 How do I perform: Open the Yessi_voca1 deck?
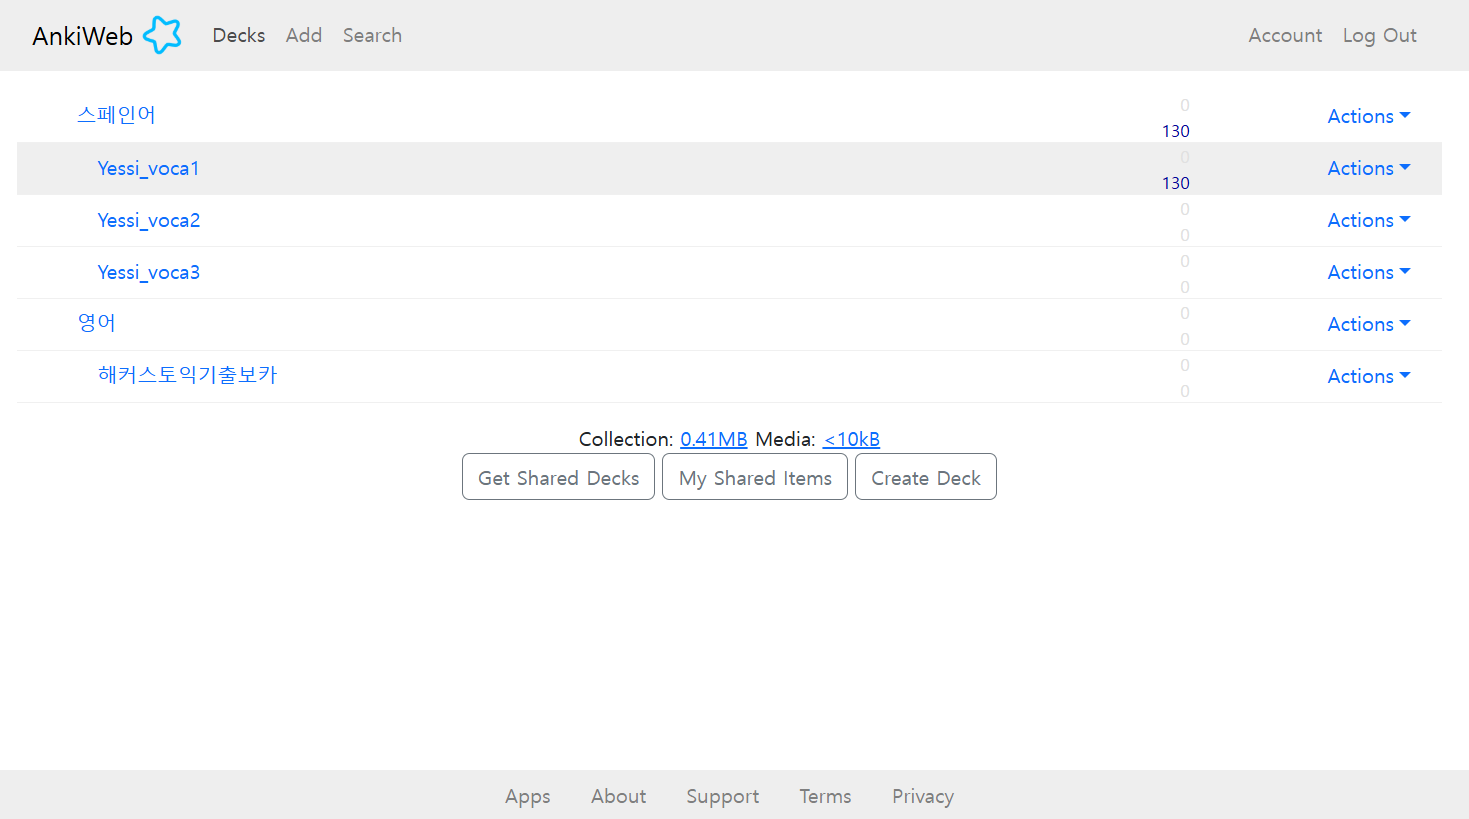[x=148, y=168]
